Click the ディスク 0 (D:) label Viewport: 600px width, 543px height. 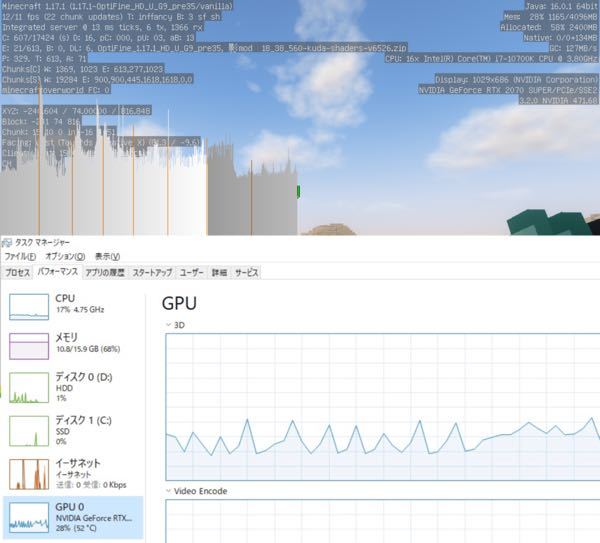[84, 377]
